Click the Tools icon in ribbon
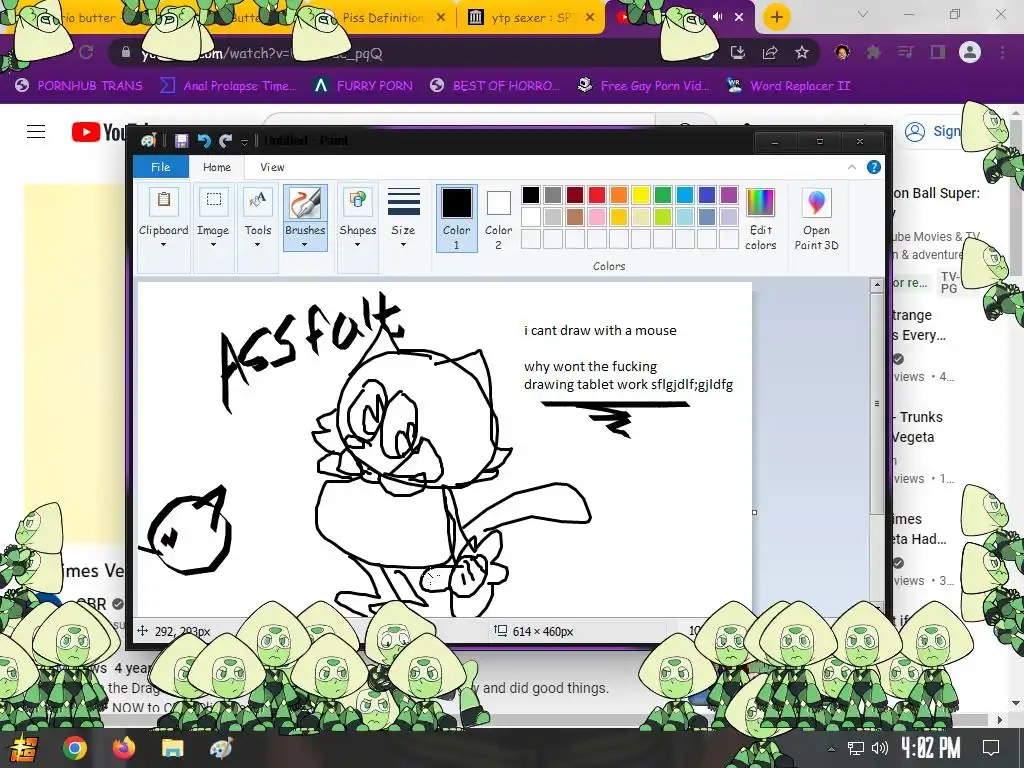Screen dimensions: 1024x768 [x=257, y=201]
